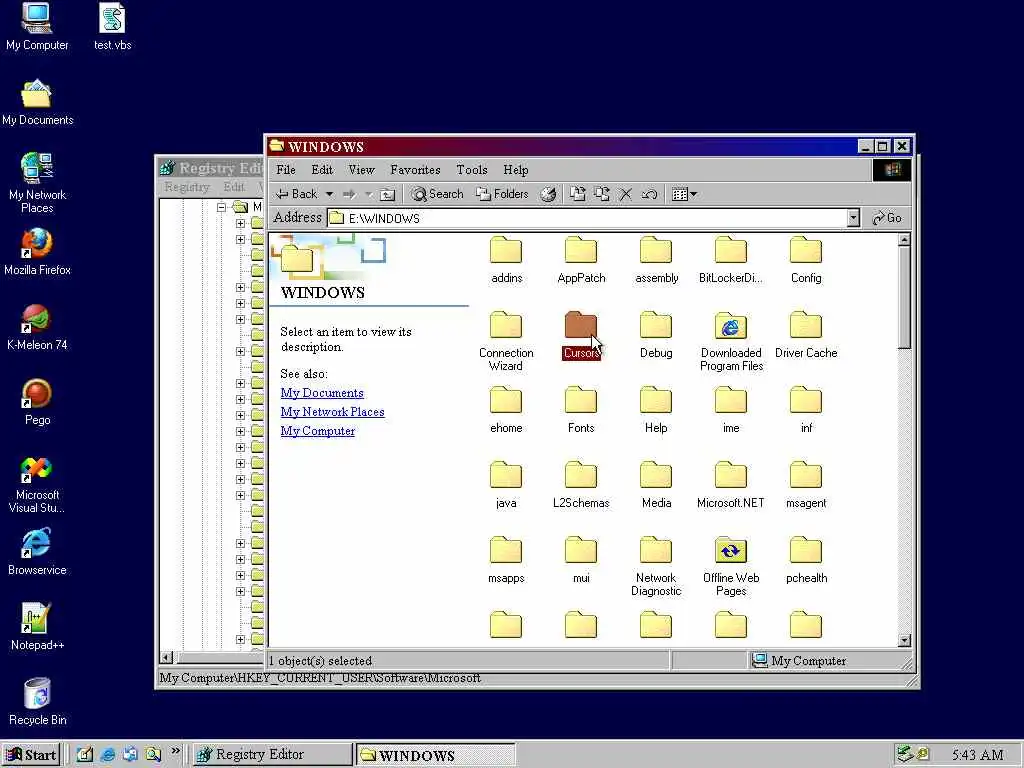
Task: Click the explorer scrollbar down arrow
Action: point(904,641)
